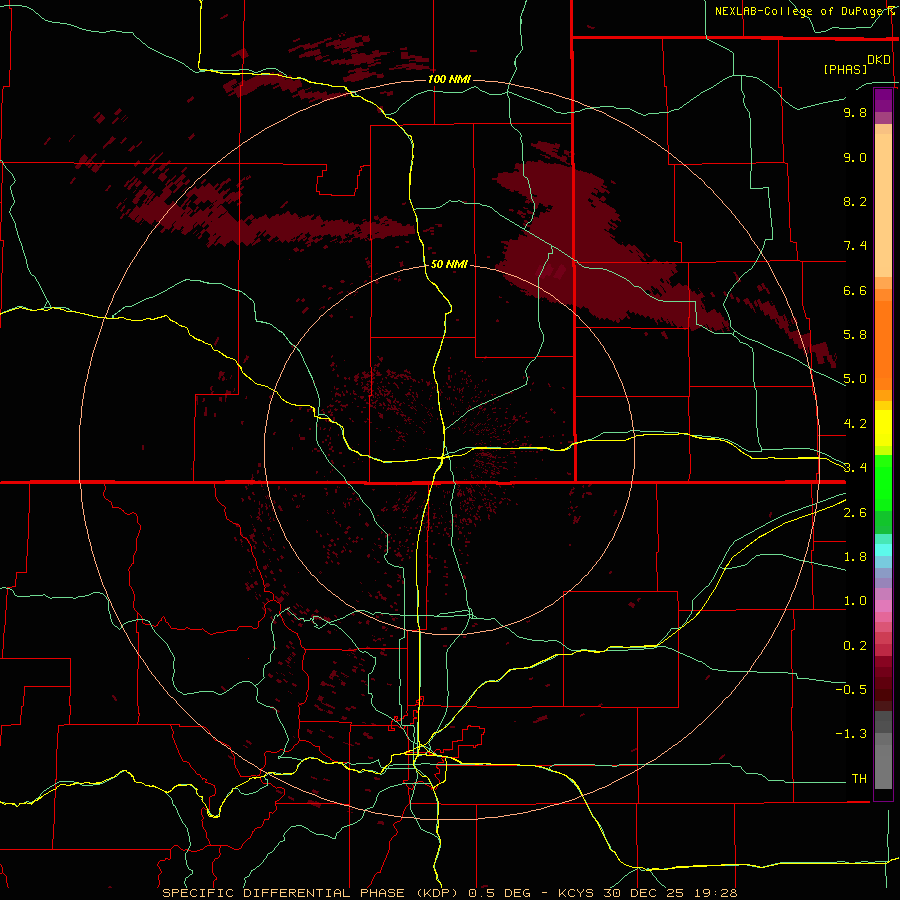This screenshot has width=900, height=900.
Task: Click the NEXLAB-College of DuPage label
Action: pyautogui.click(x=801, y=11)
